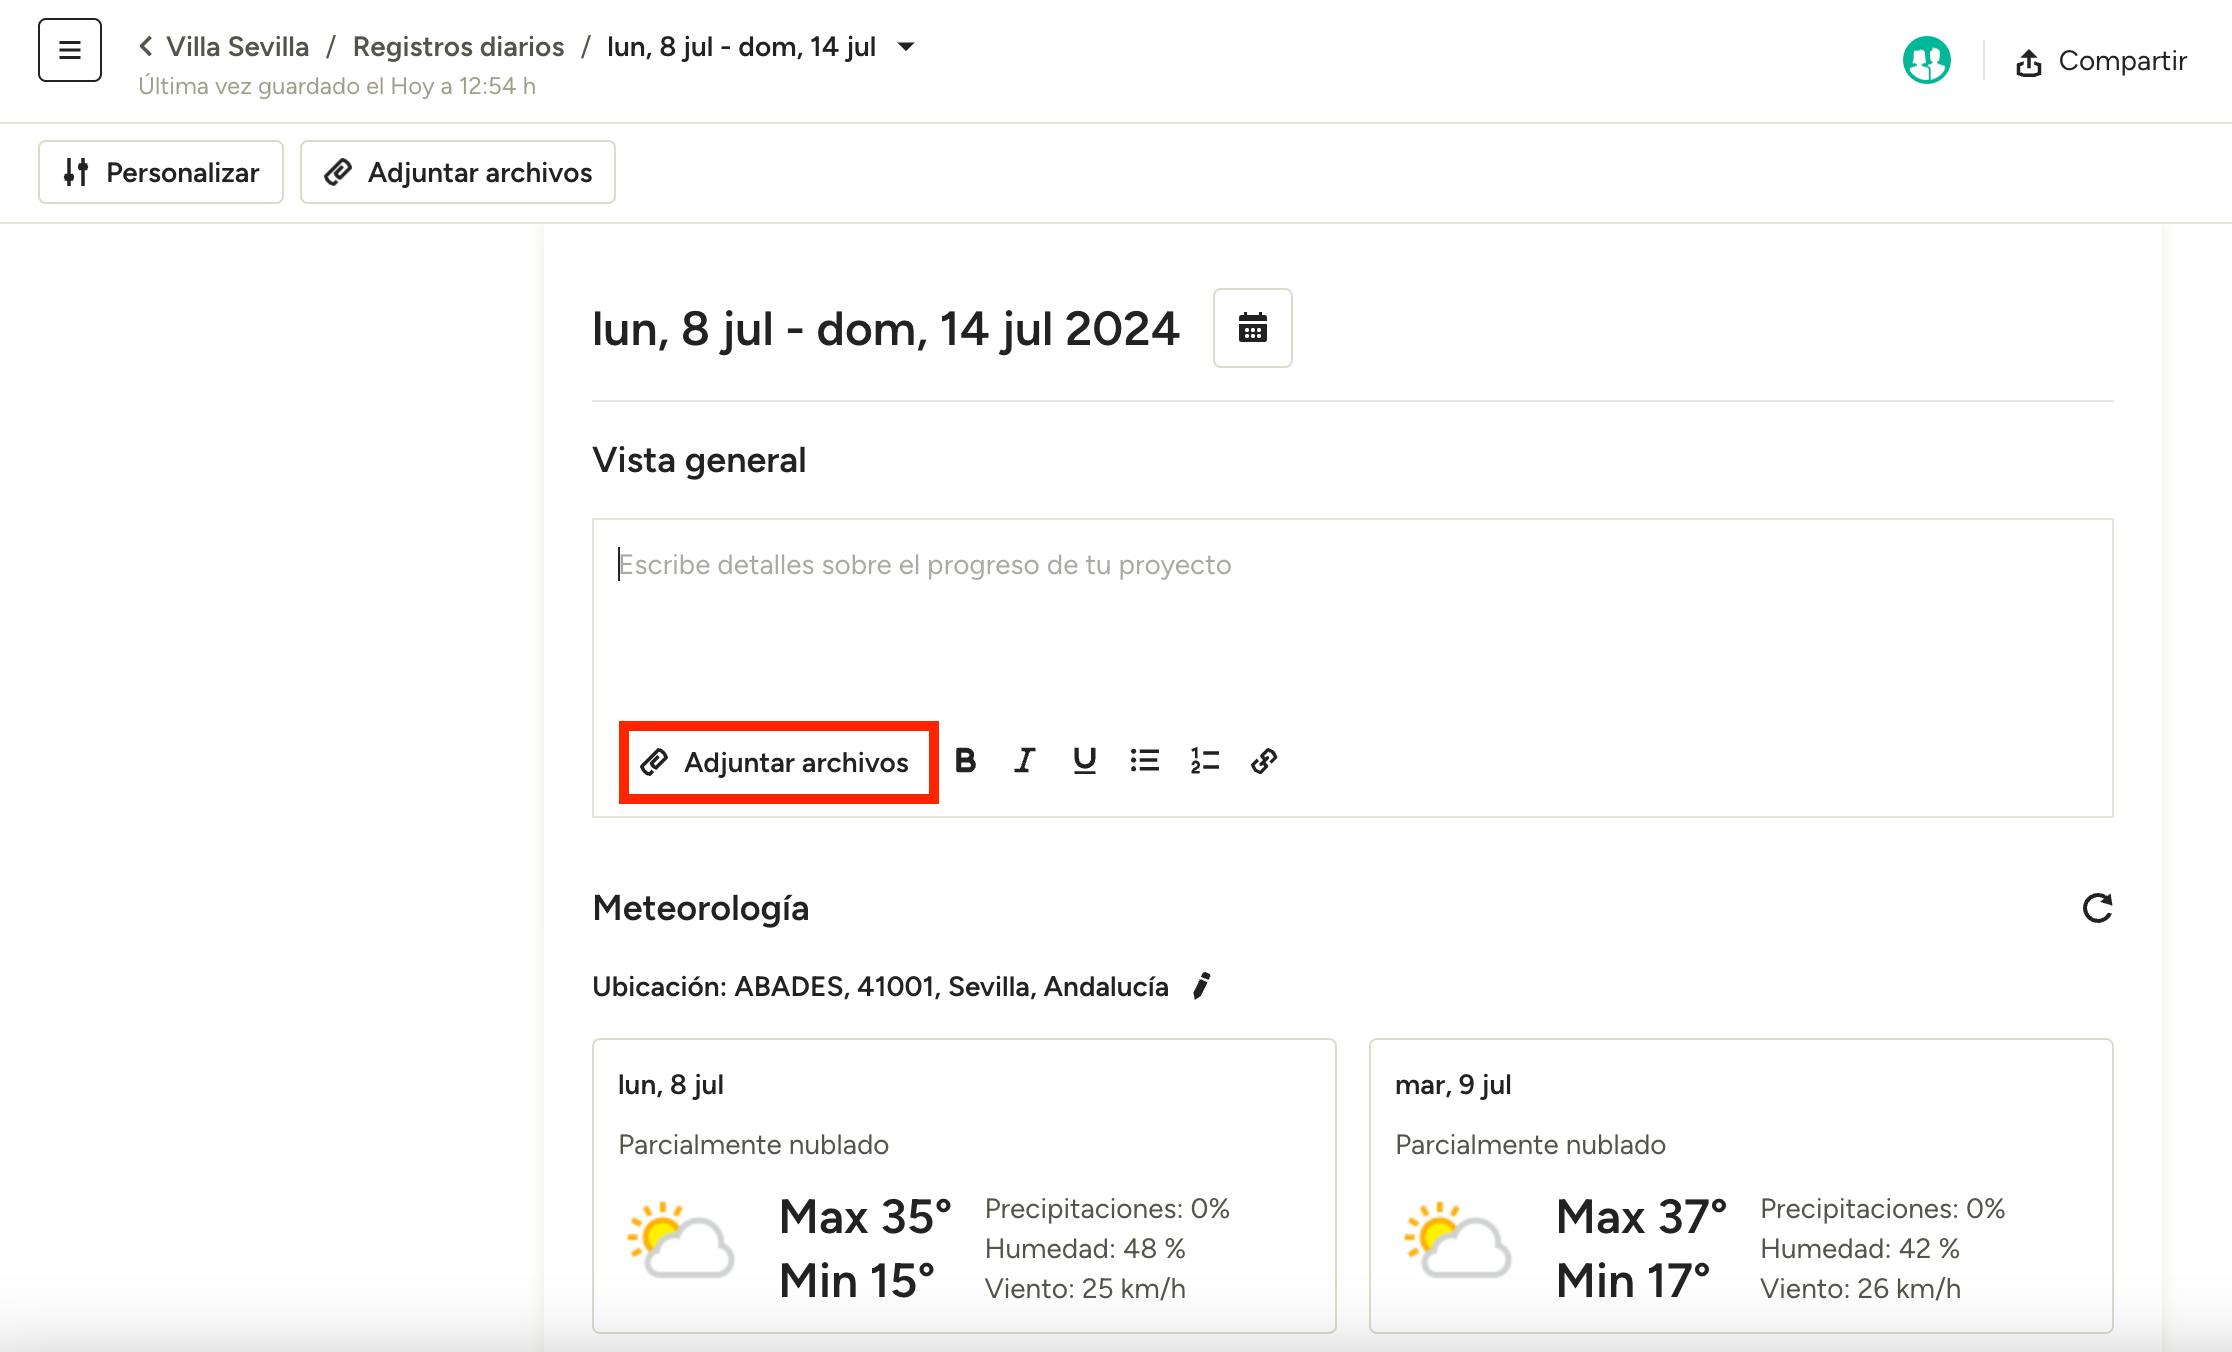Click the calendar date picker icon
This screenshot has height=1352, width=2232.
[x=1252, y=328]
